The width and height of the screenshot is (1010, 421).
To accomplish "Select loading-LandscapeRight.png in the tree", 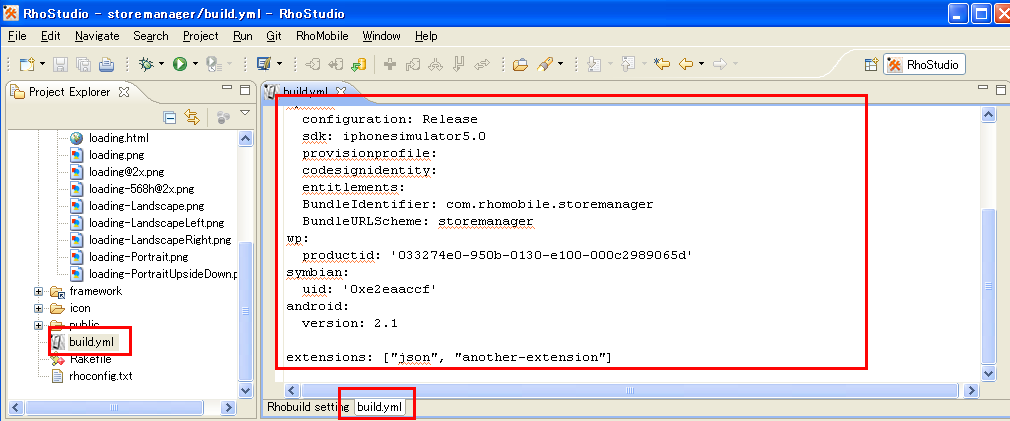I will click(x=160, y=240).
